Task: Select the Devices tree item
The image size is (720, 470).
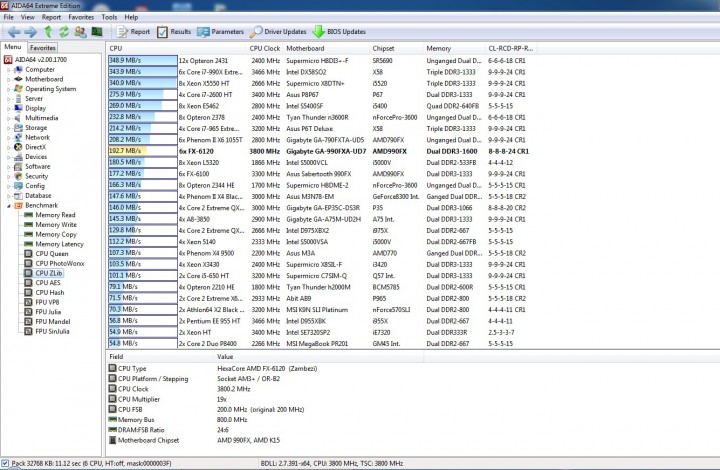Action: point(36,157)
